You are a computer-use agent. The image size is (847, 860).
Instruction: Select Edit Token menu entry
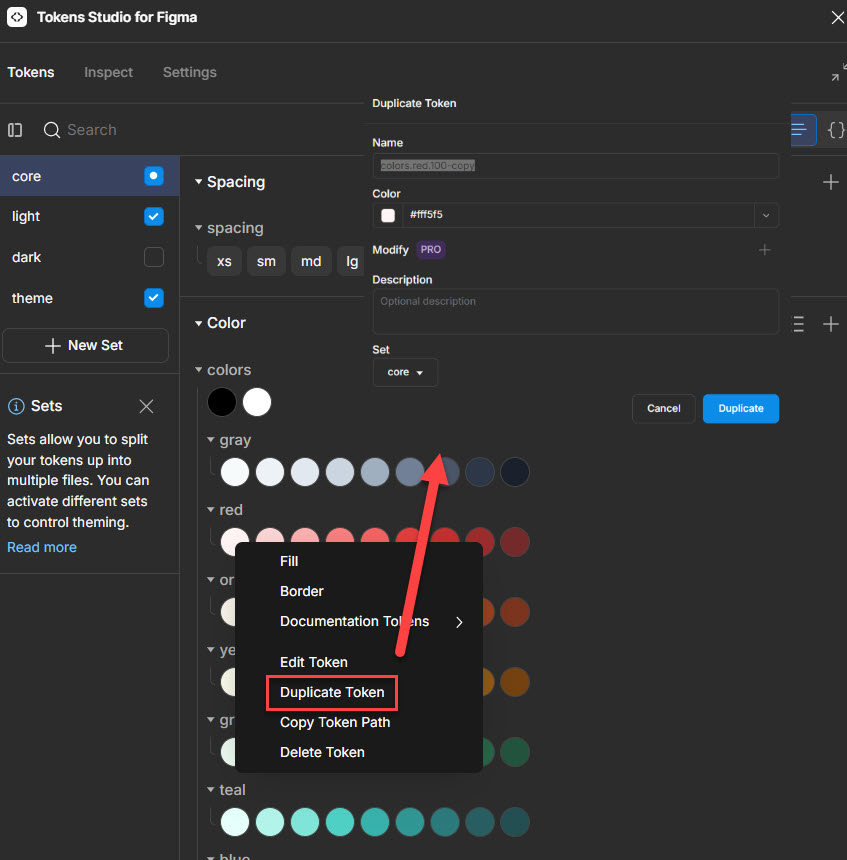click(314, 662)
